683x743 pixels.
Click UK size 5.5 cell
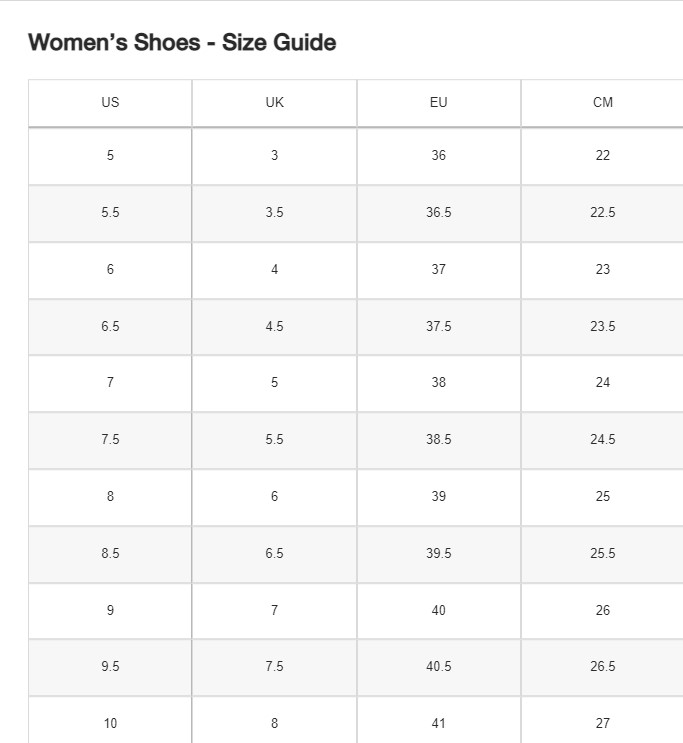274,440
